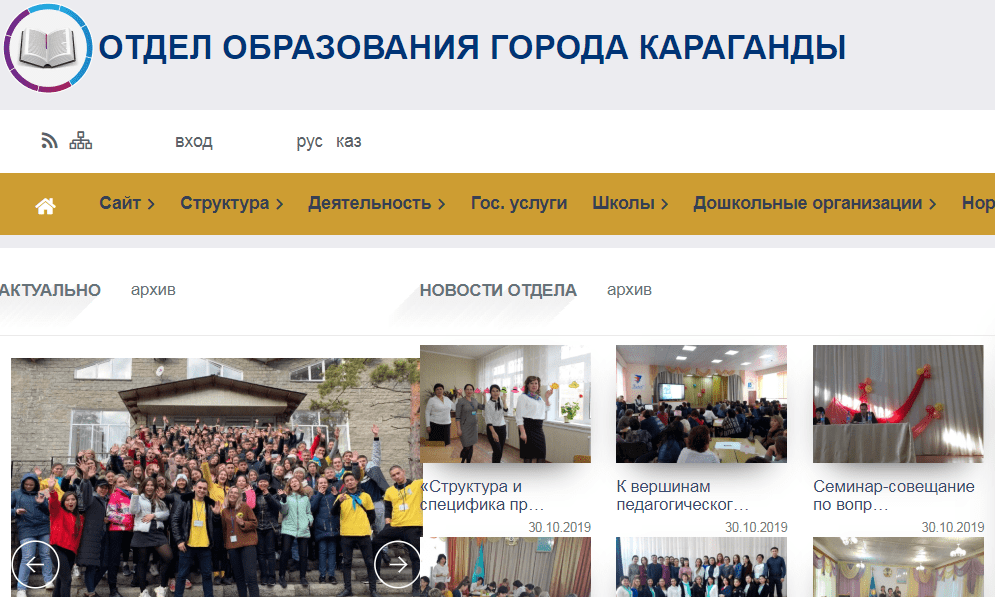This screenshot has height=597, width=995.
Task: Expand the Структура dropdown menu
Action: click(x=226, y=203)
